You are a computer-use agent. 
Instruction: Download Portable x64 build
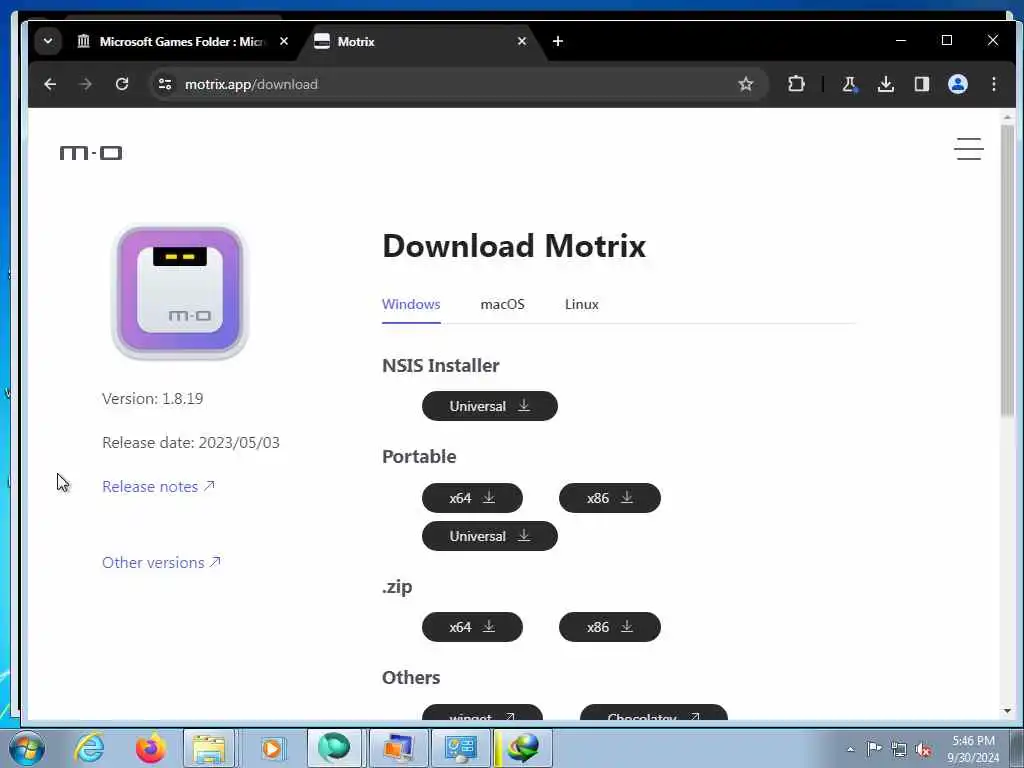[x=472, y=498]
